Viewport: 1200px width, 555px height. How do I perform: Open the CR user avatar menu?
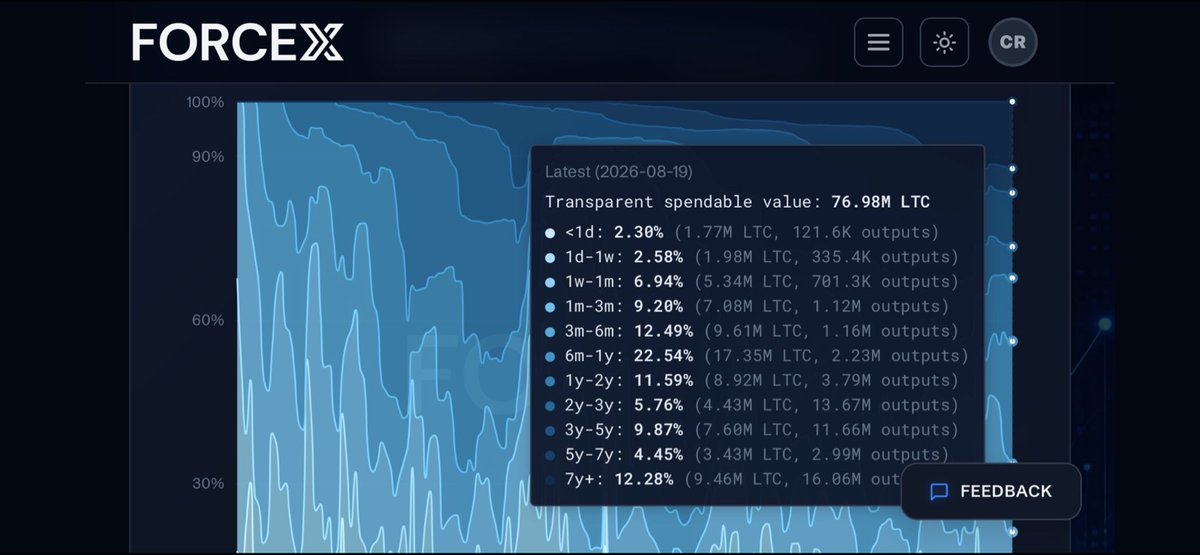[1013, 42]
